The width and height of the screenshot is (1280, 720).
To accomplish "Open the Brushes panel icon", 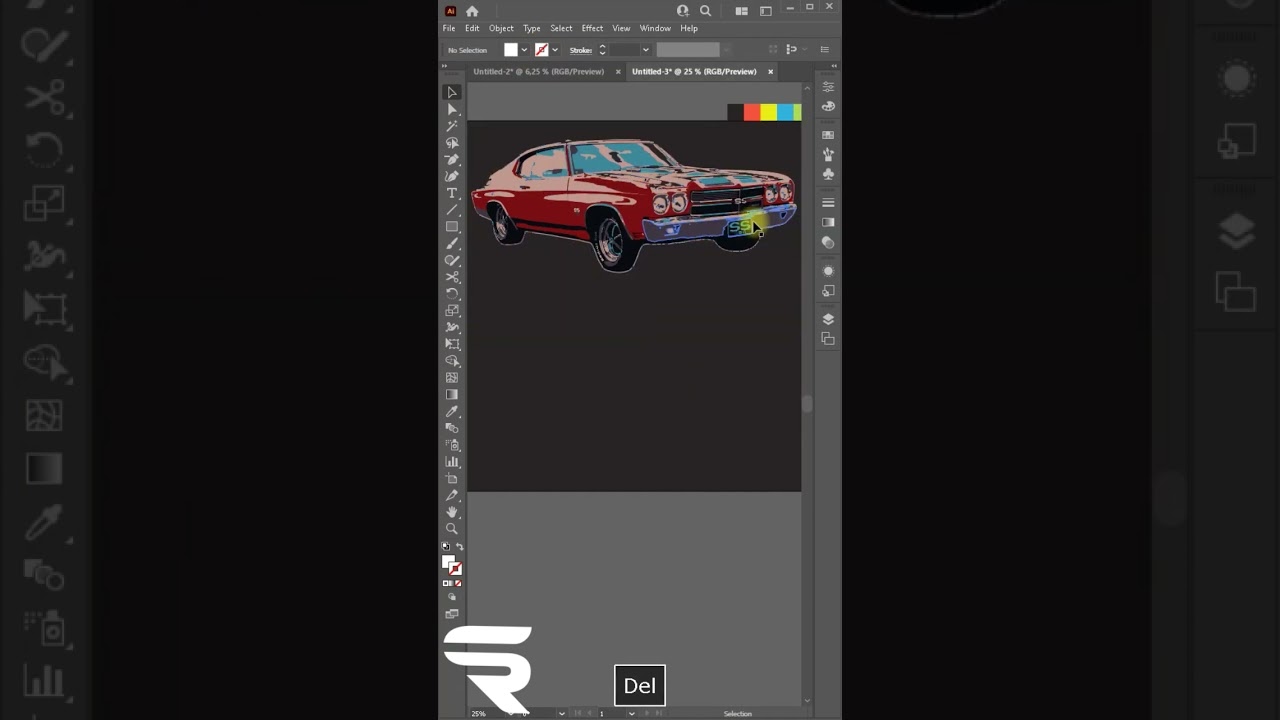I will click(x=828, y=154).
